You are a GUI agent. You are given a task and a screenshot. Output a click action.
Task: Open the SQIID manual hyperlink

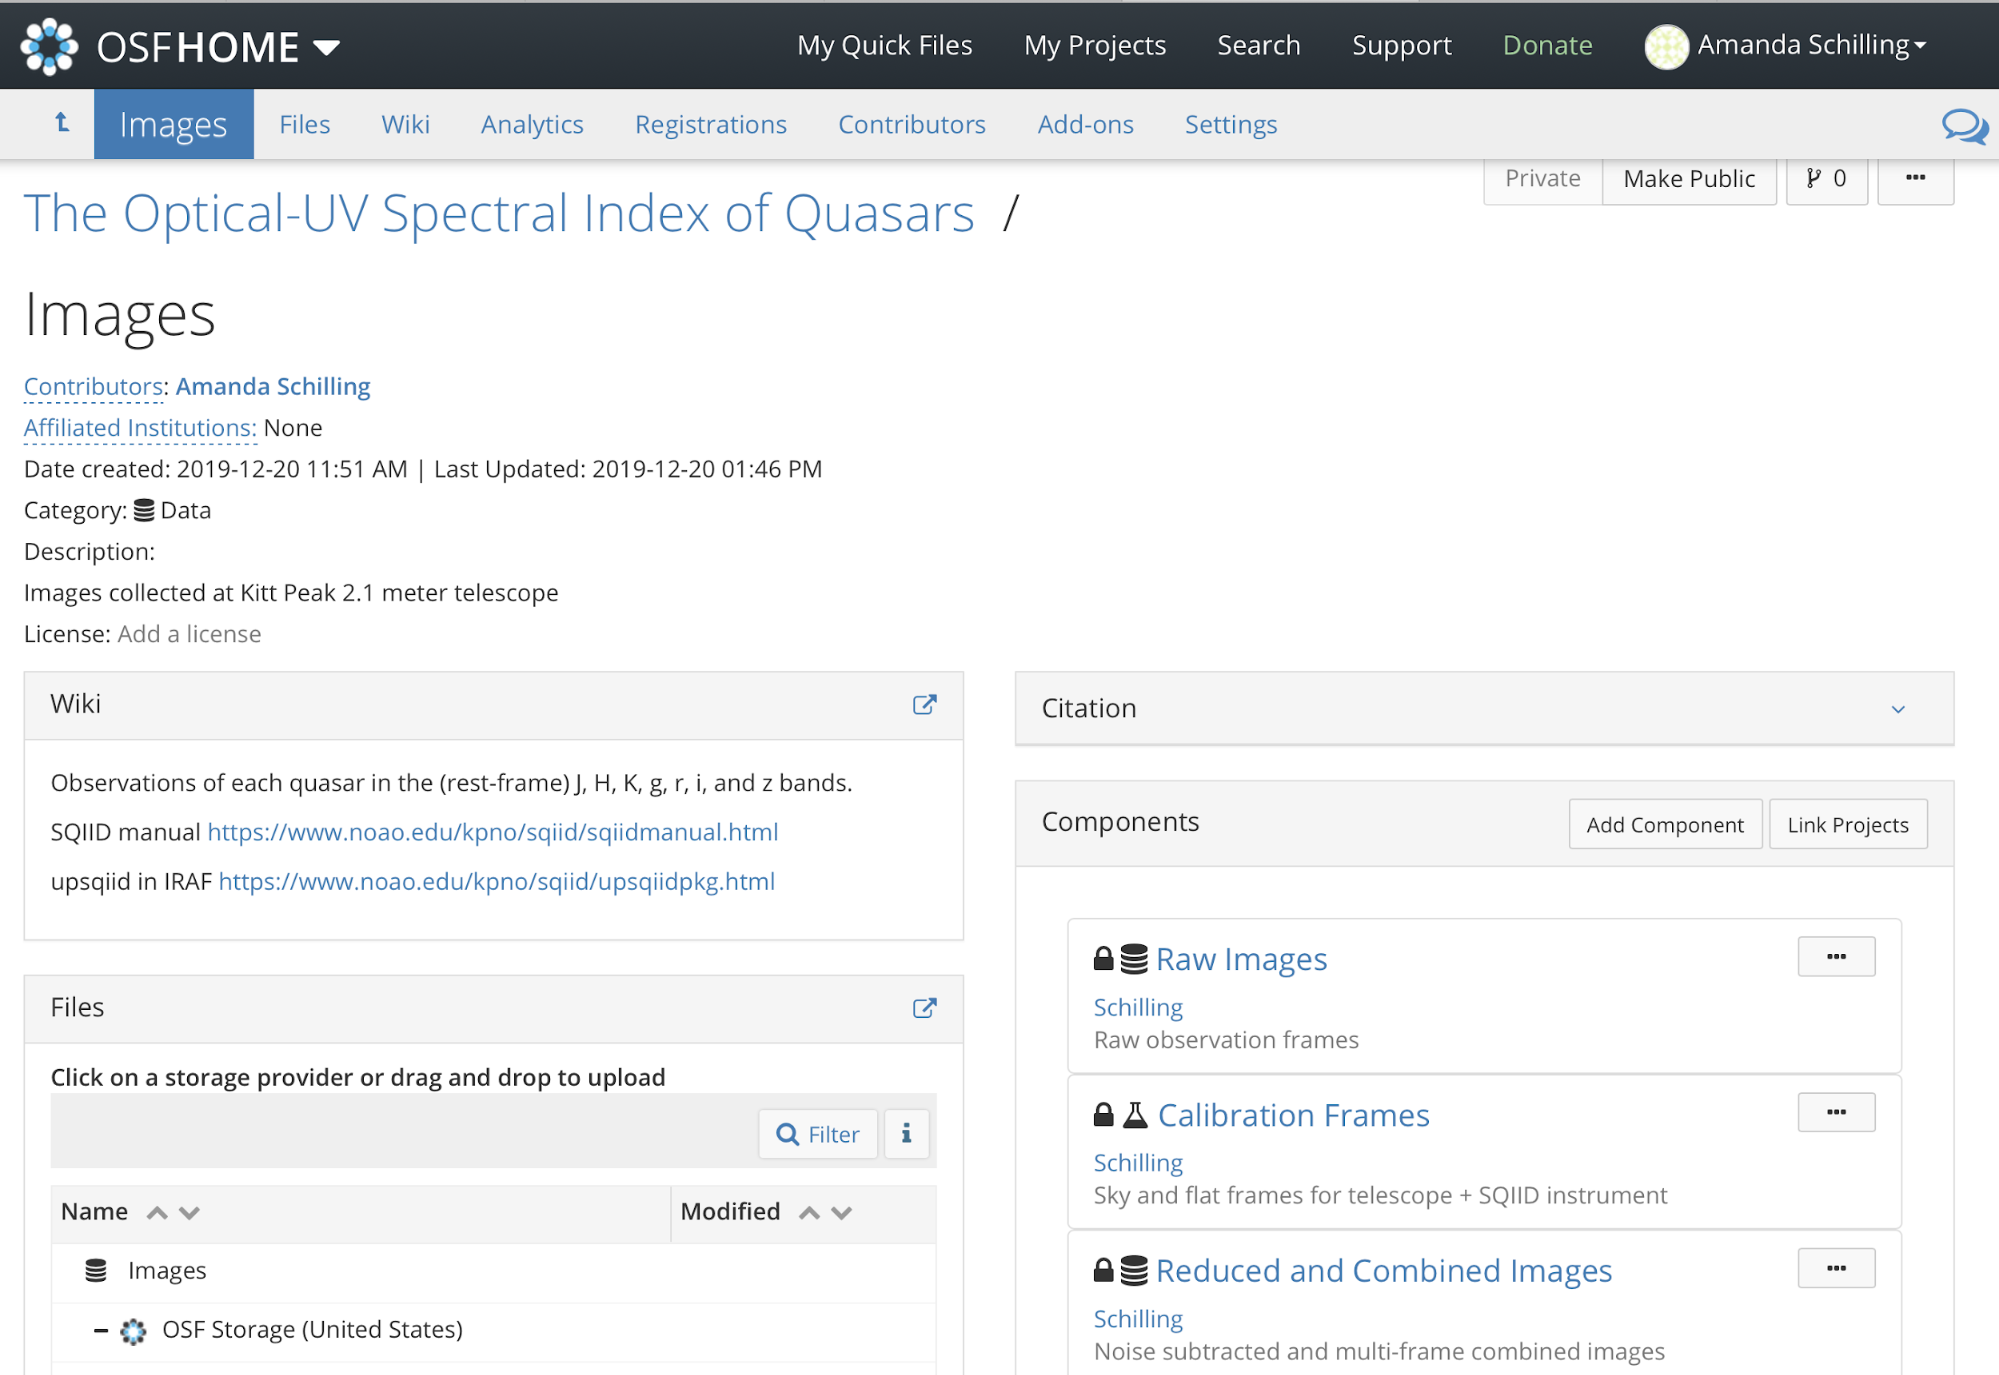click(492, 832)
